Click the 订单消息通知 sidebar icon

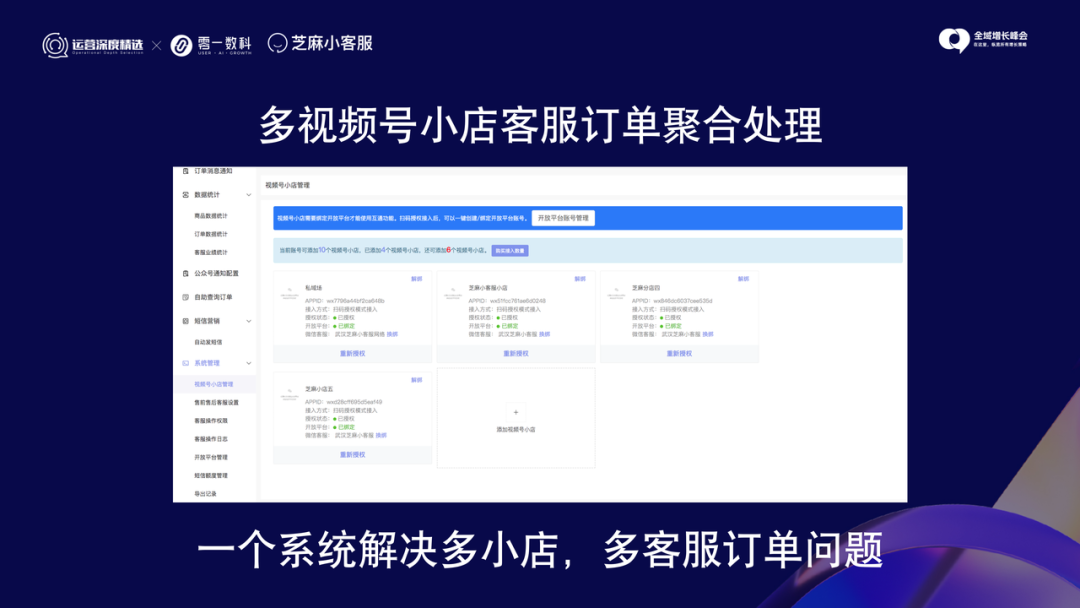click(x=185, y=171)
